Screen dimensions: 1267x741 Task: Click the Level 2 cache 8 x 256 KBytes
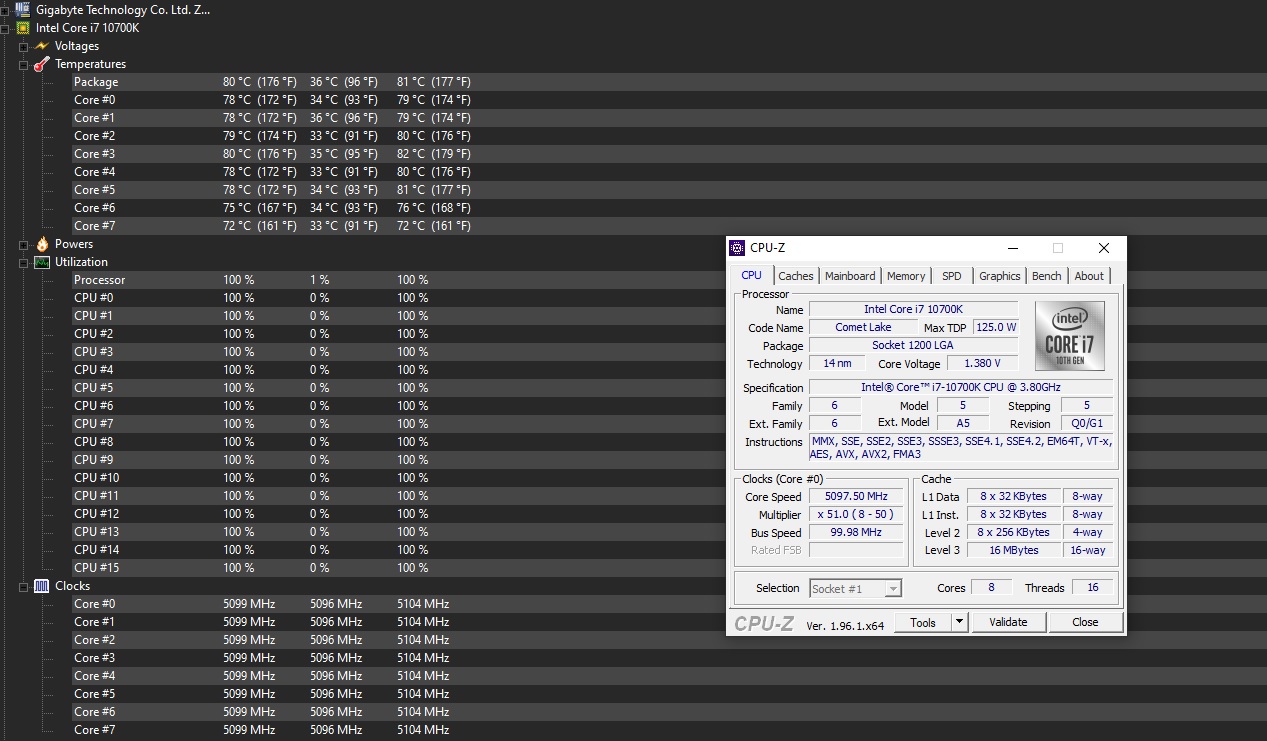click(1013, 532)
